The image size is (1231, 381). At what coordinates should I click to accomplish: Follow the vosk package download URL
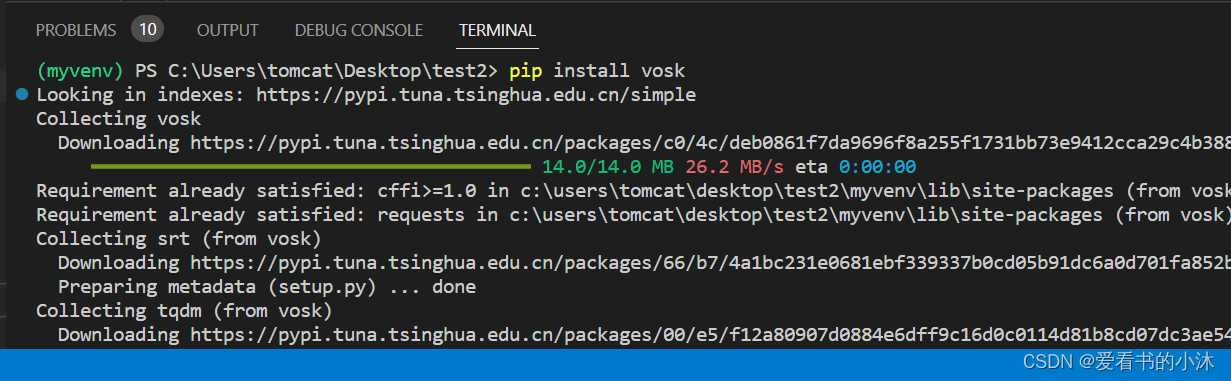710,143
